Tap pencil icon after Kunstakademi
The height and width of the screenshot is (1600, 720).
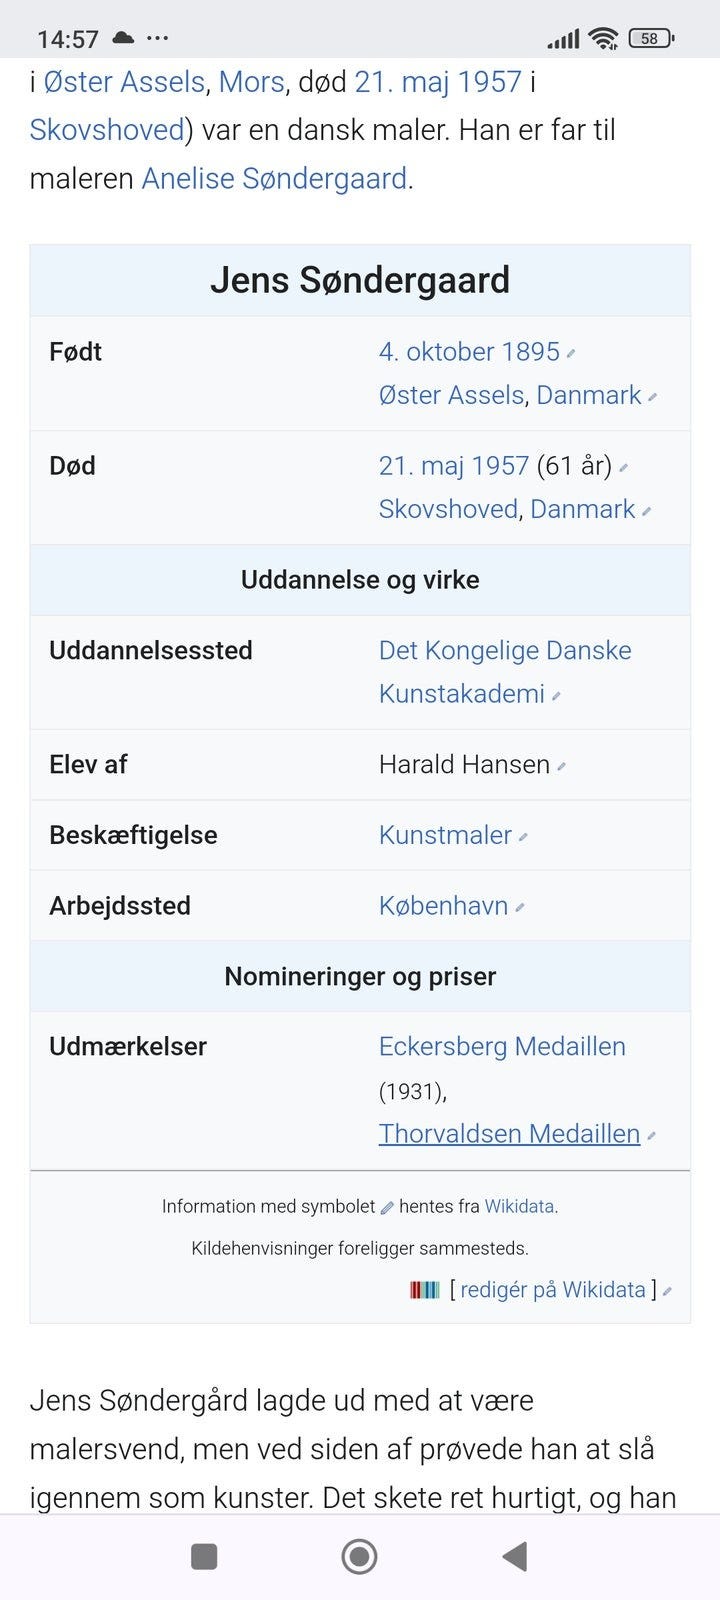[556, 696]
